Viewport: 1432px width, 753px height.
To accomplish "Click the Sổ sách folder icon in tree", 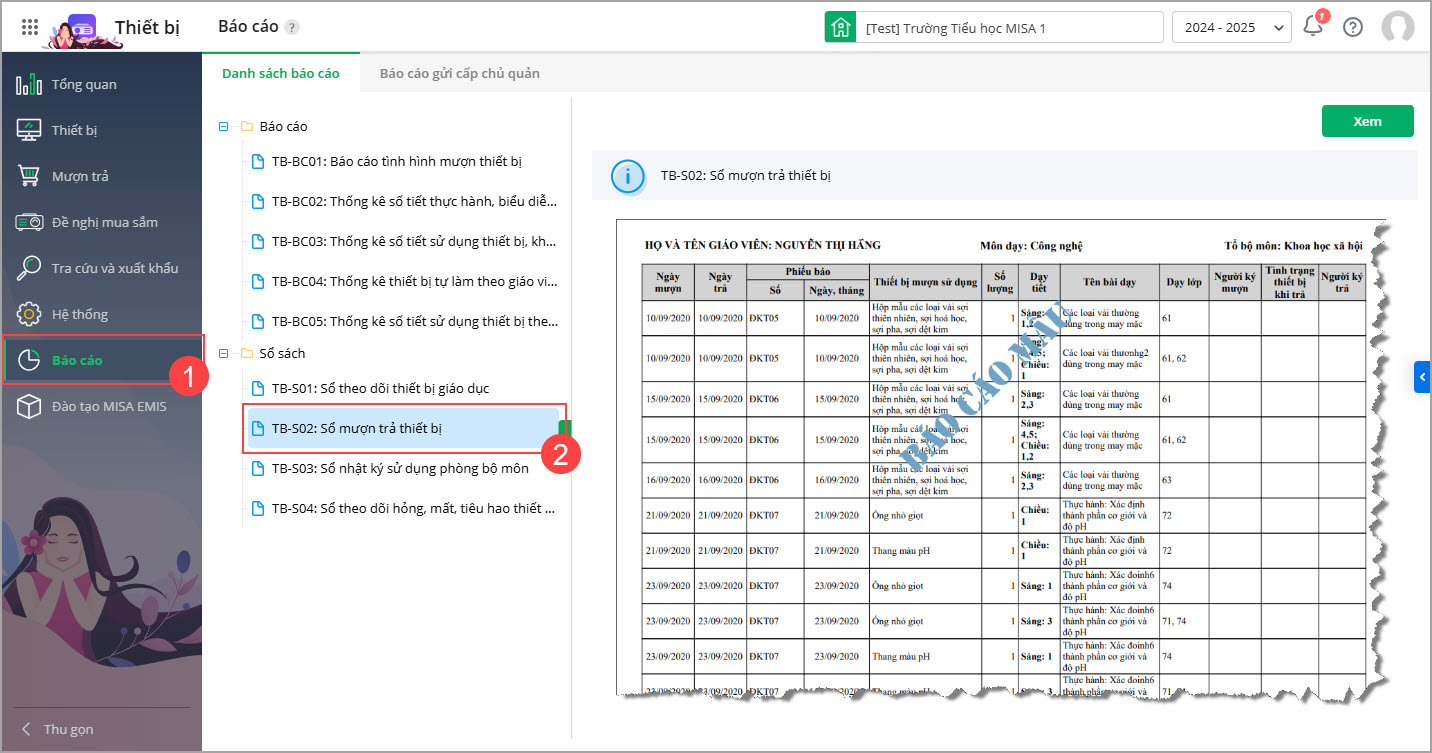I will coord(246,353).
